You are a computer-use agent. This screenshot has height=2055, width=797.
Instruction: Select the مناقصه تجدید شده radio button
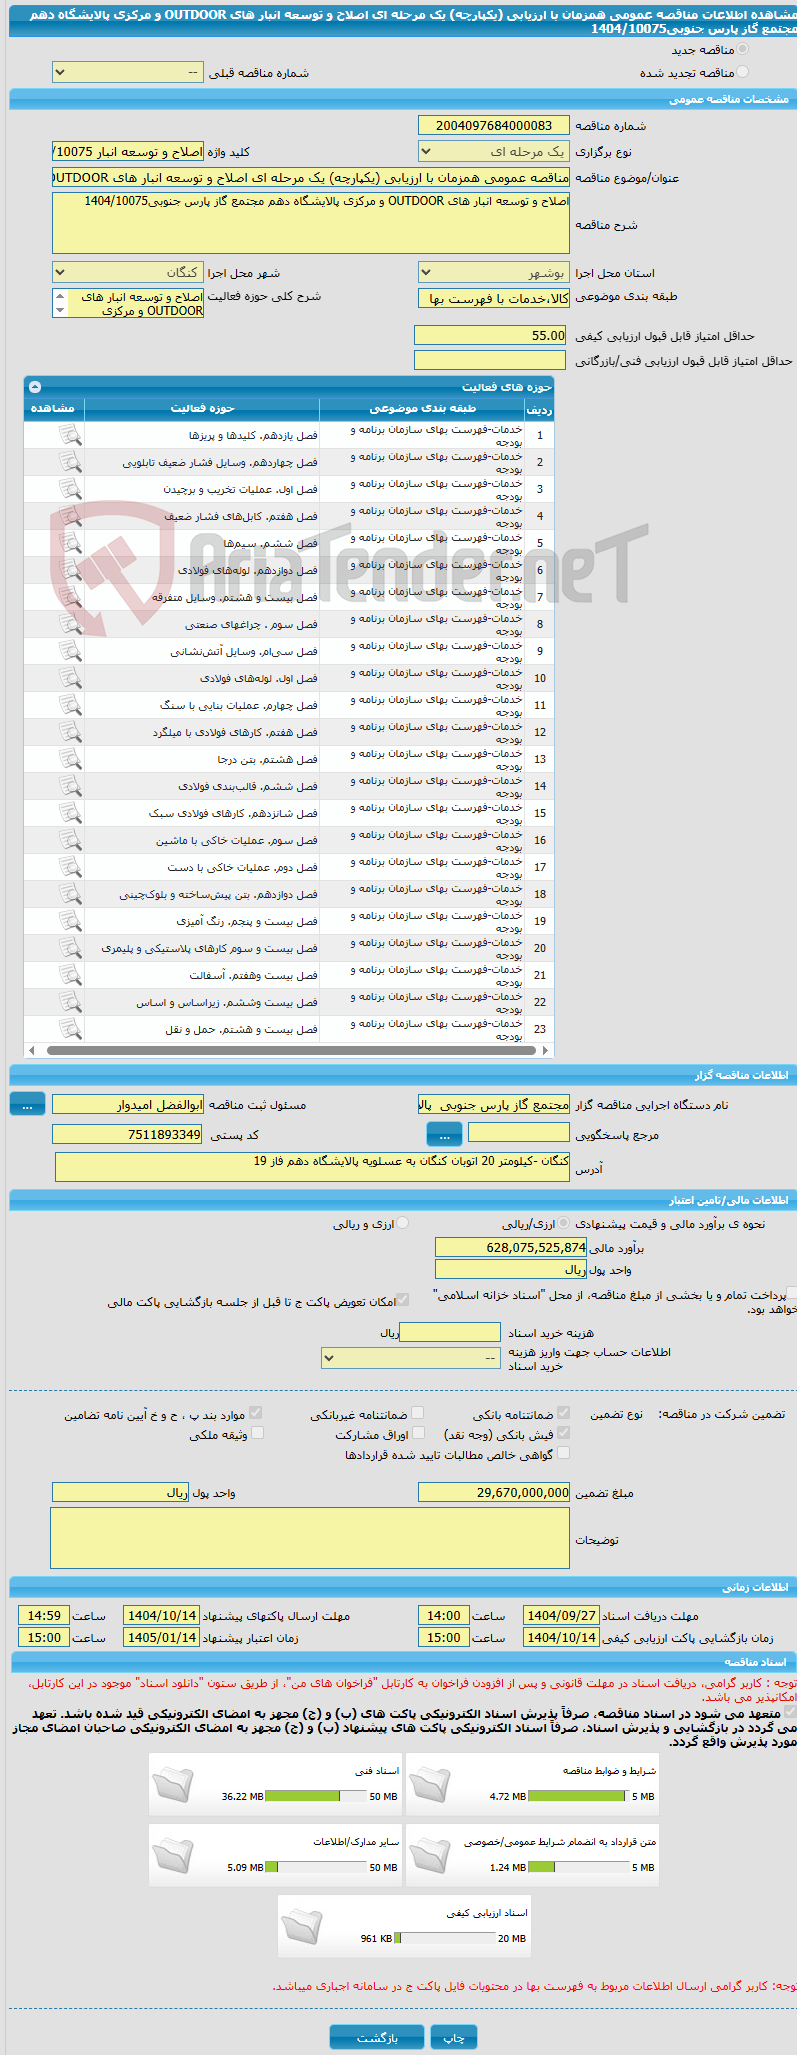[x=742, y=72]
